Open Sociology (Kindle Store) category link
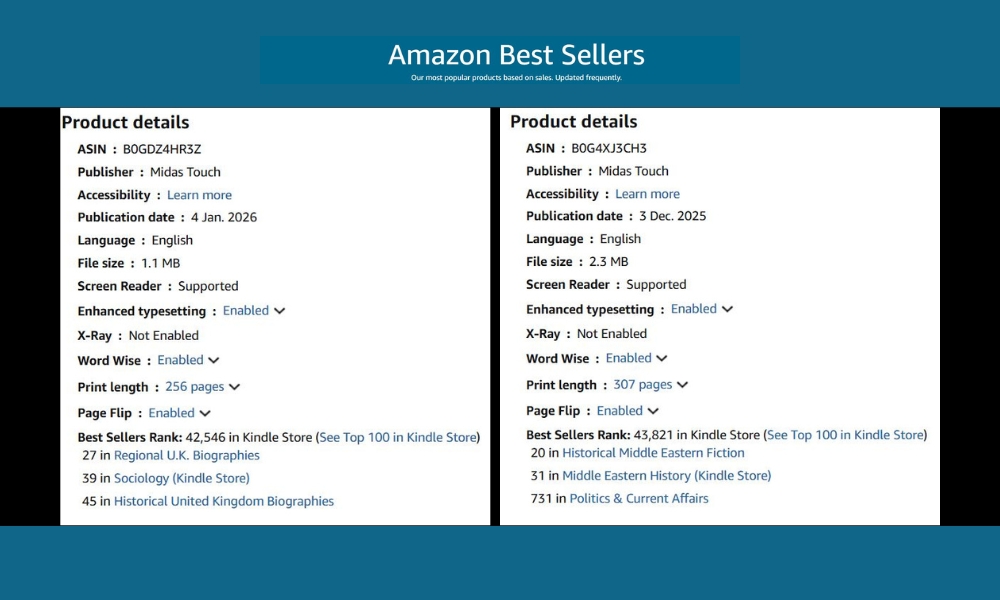Viewport: 1000px width, 600px height. pos(181,478)
